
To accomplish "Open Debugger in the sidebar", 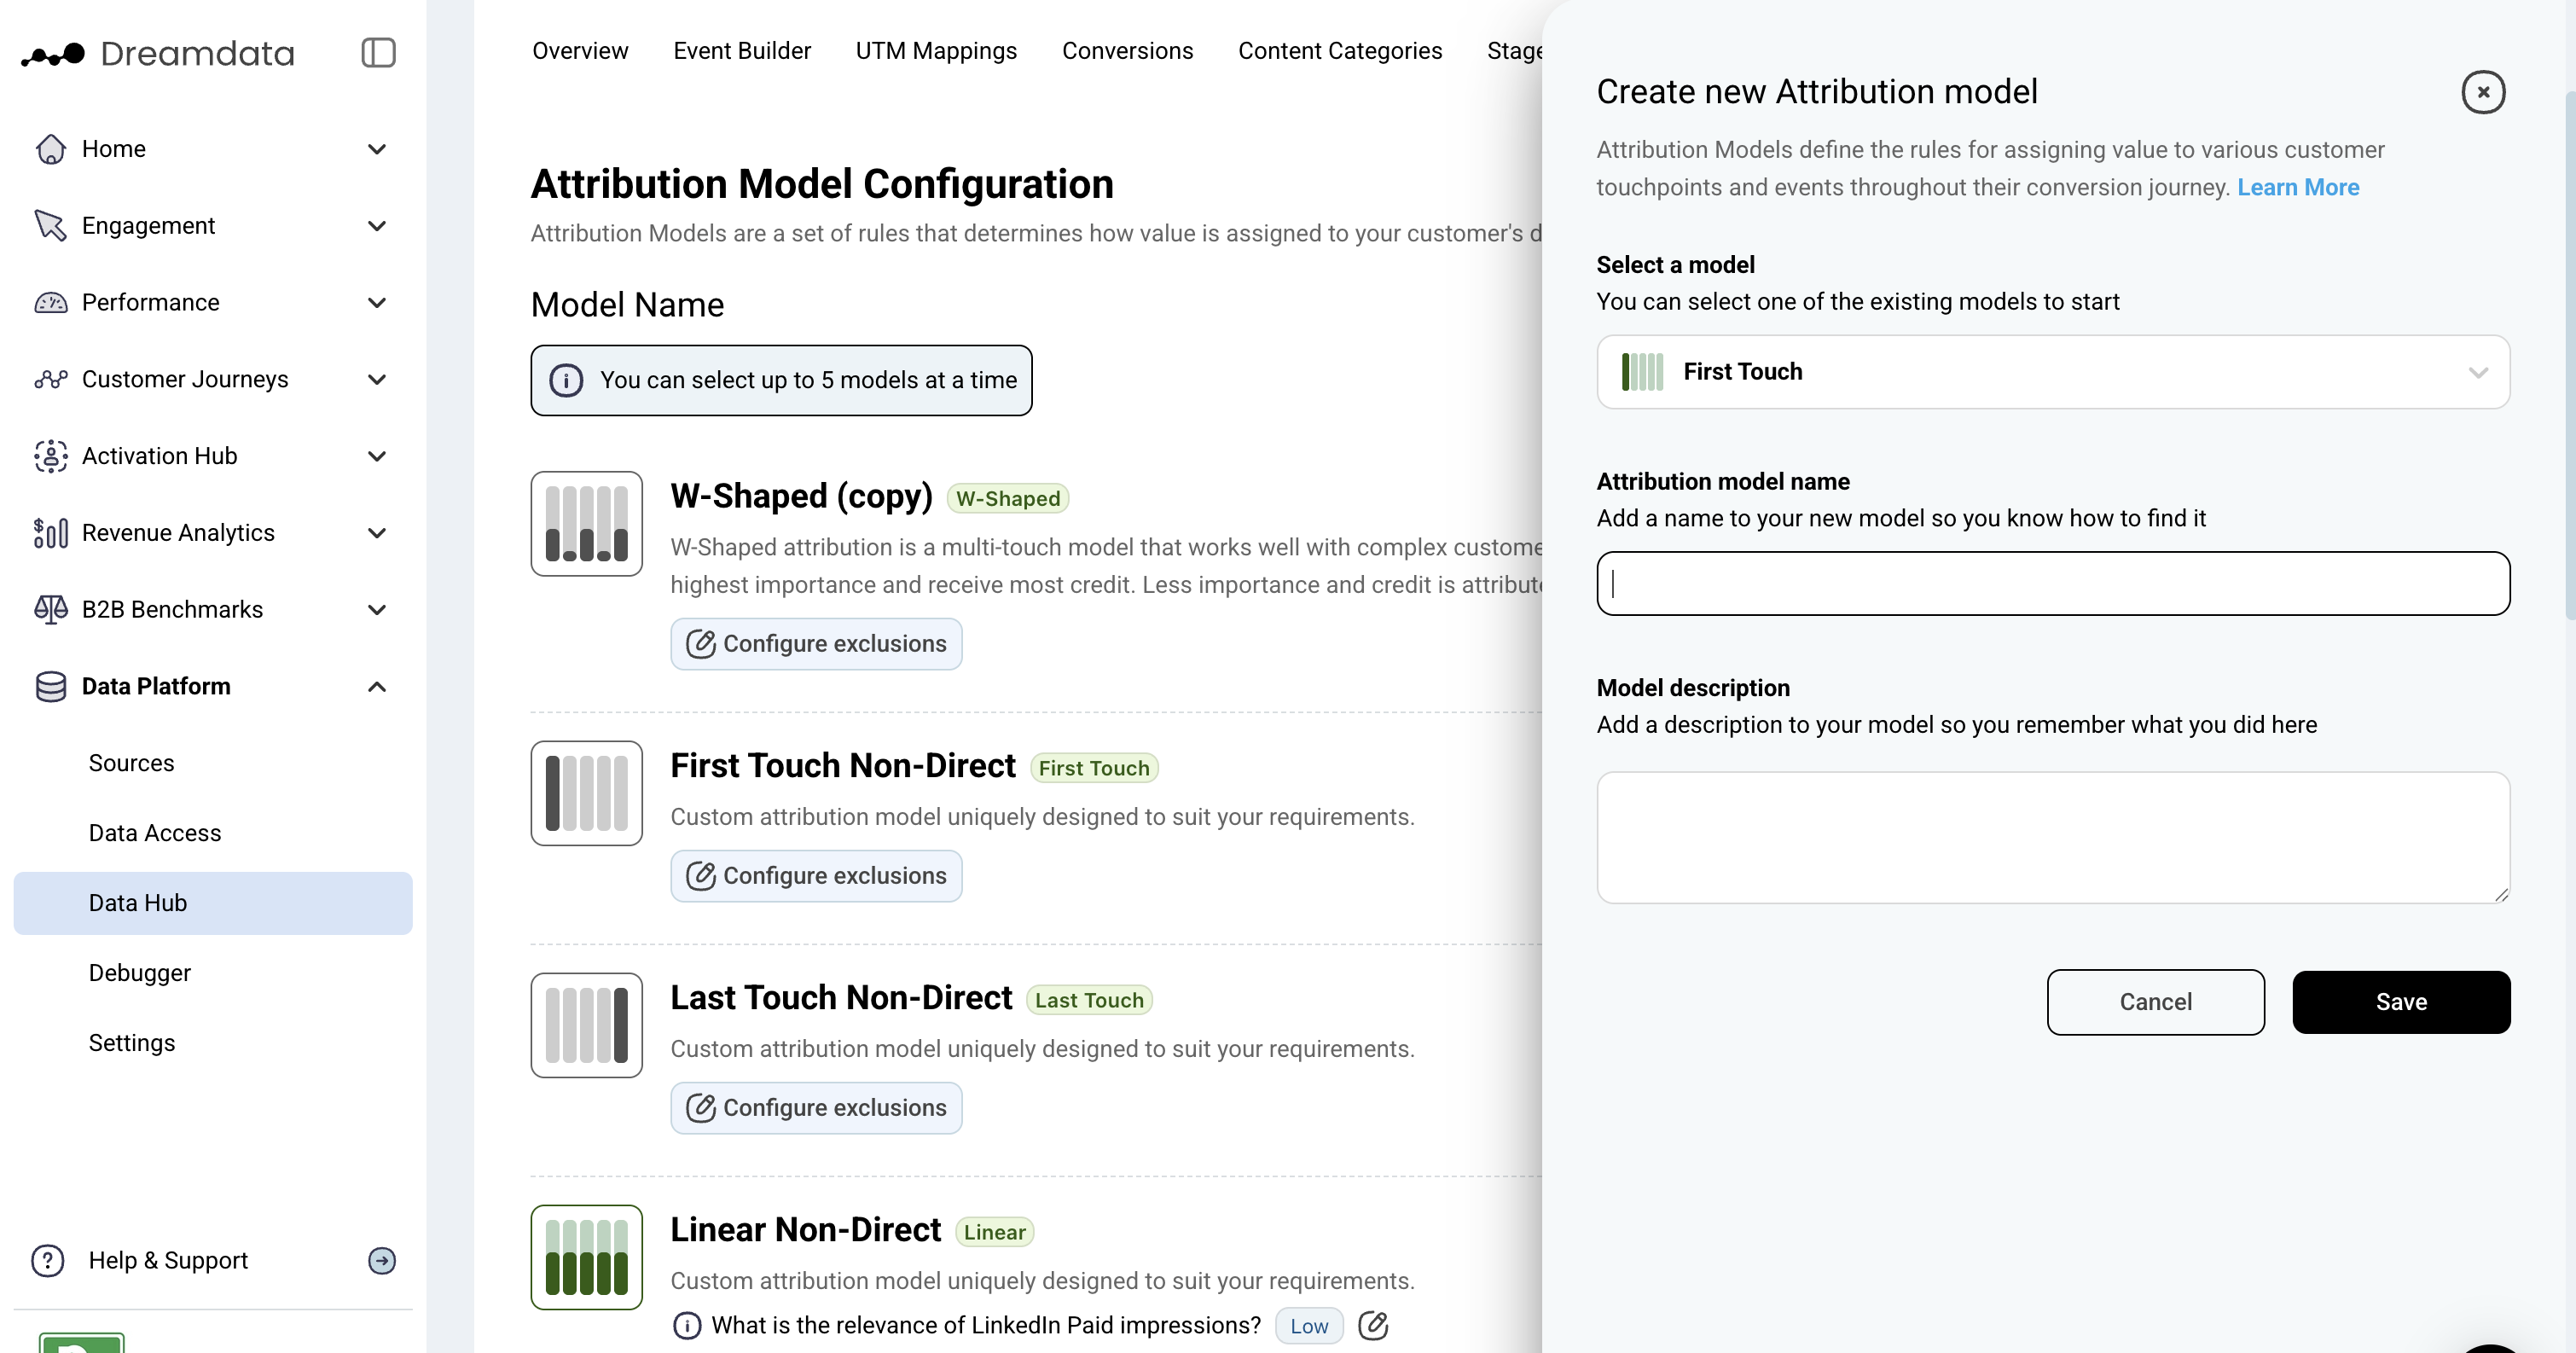I will click(139, 972).
